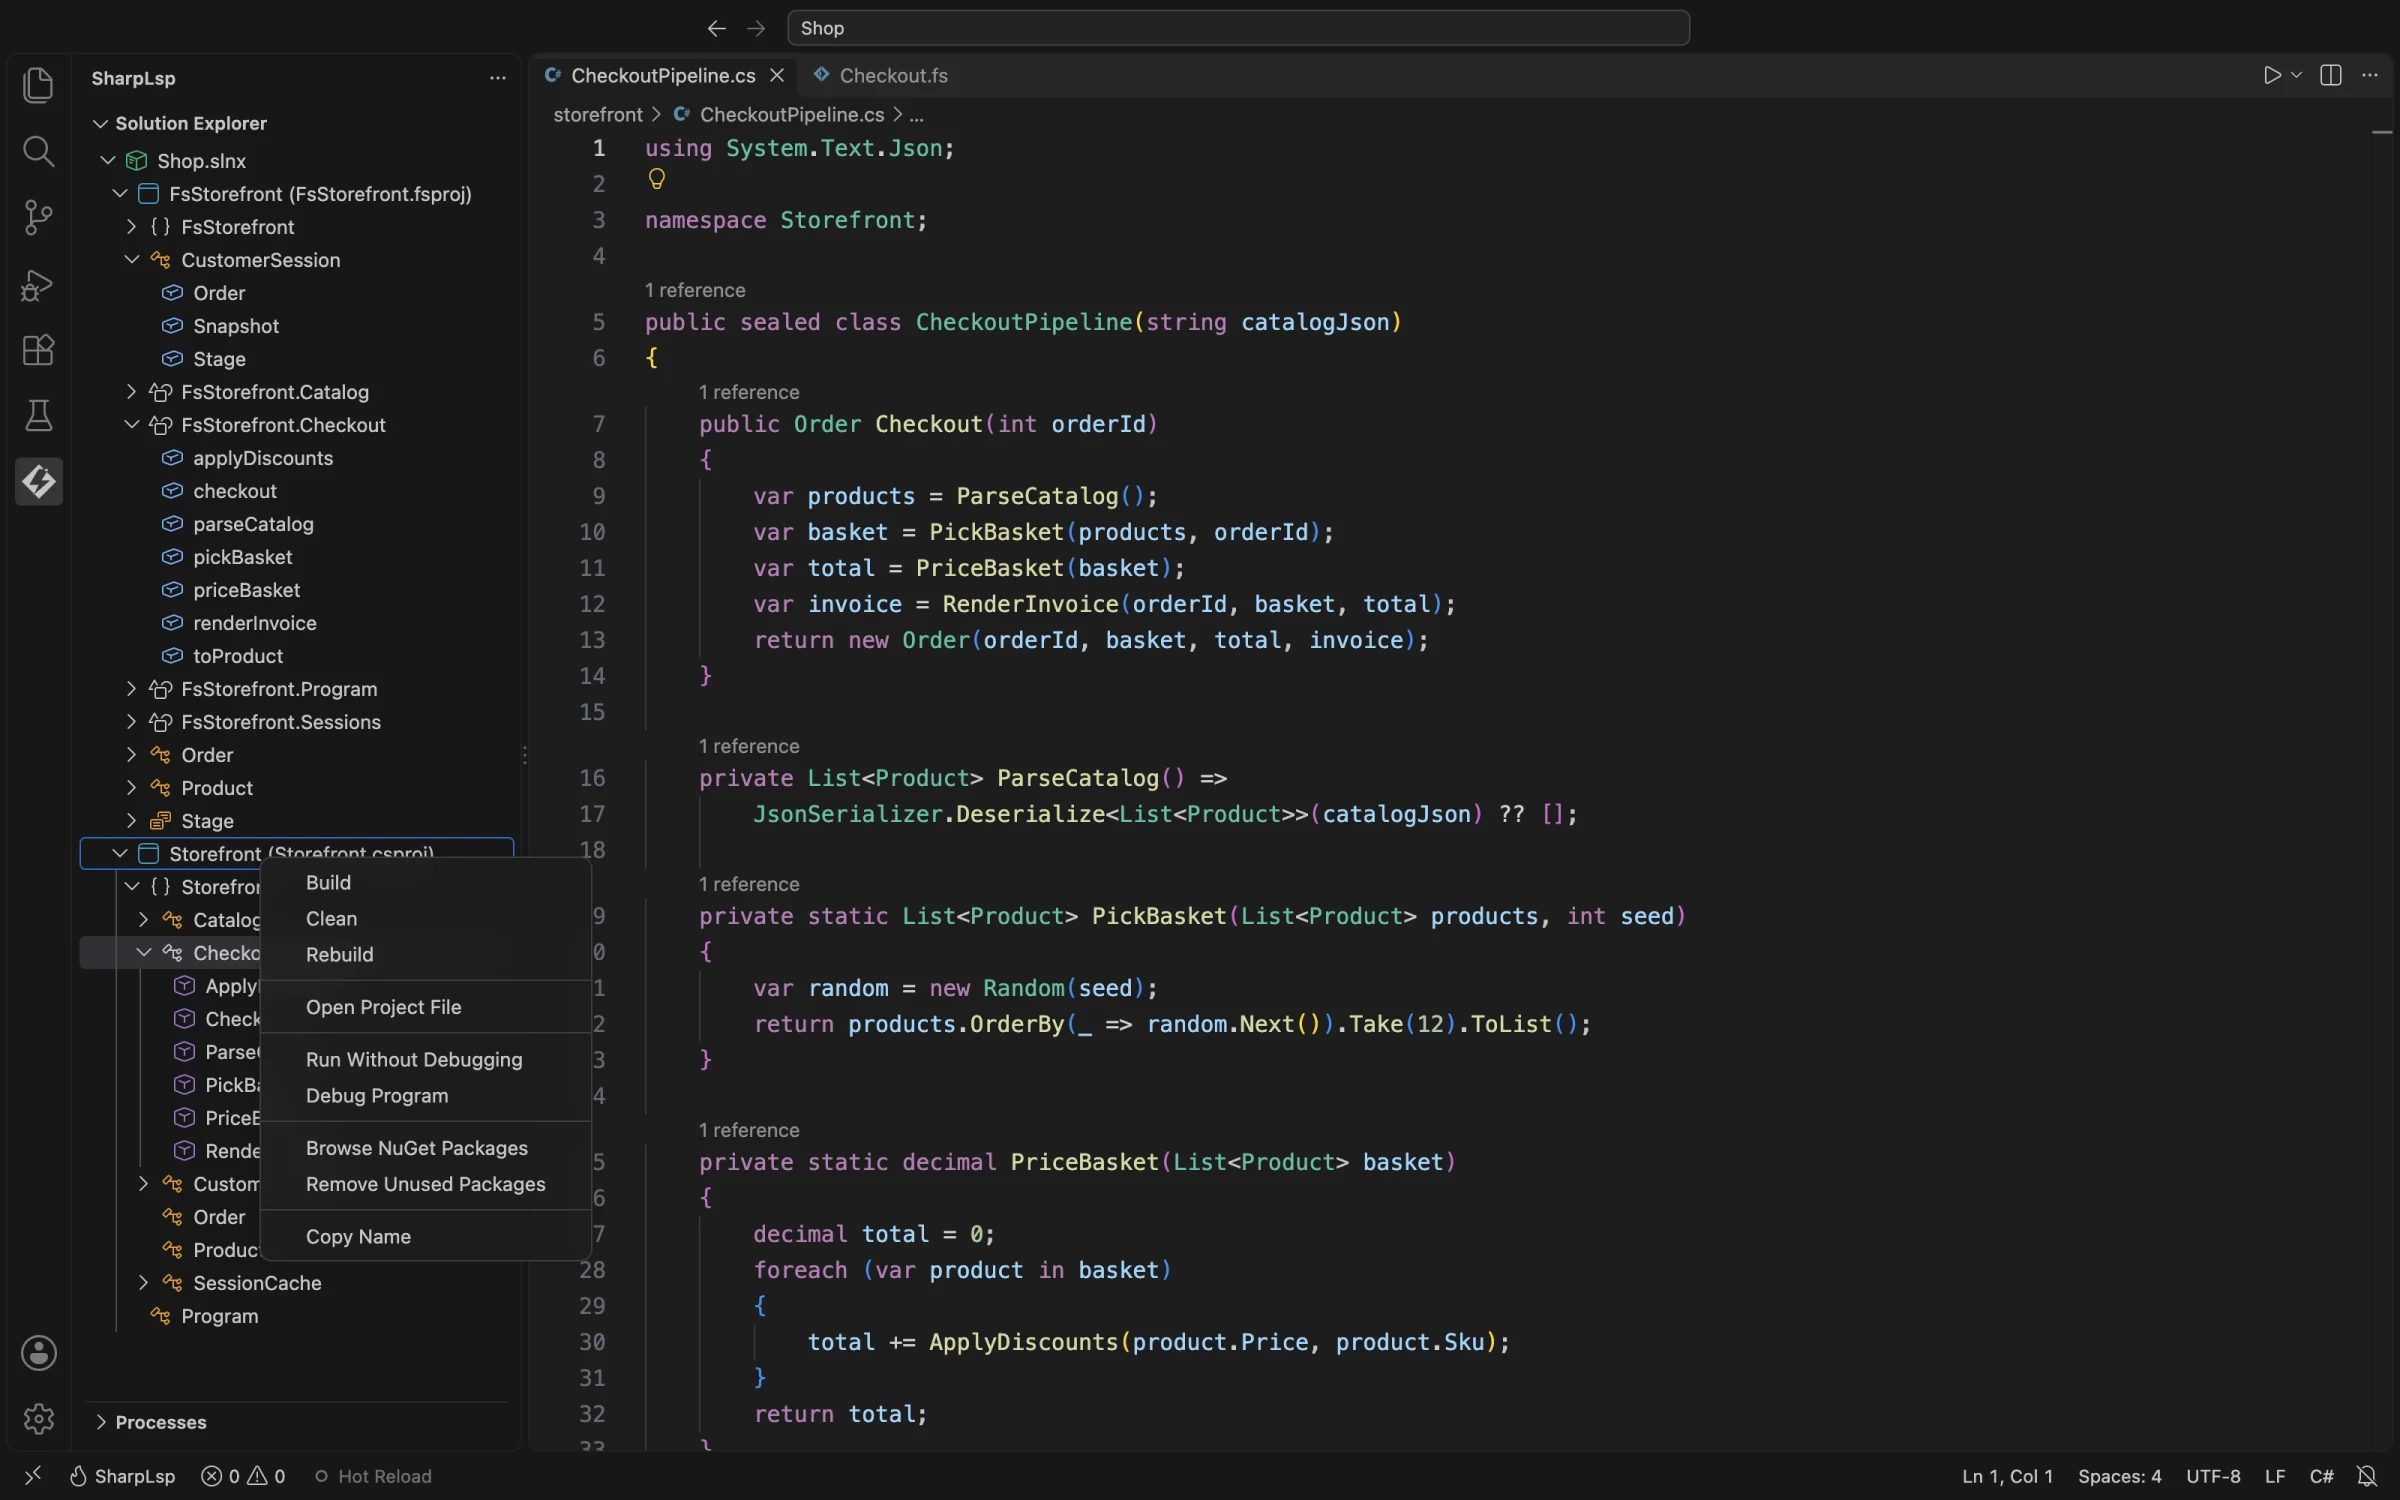
Task: Close the CheckoutPipeline.cs tab
Action: point(776,76)
